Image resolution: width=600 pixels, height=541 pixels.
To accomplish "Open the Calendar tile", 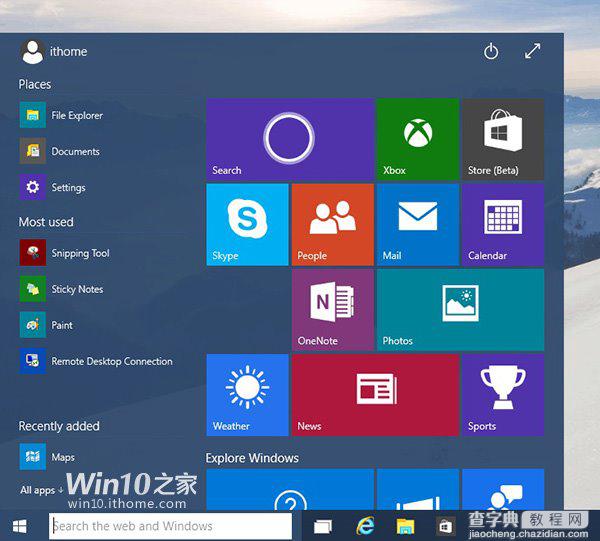I will (x=503, y=225).
